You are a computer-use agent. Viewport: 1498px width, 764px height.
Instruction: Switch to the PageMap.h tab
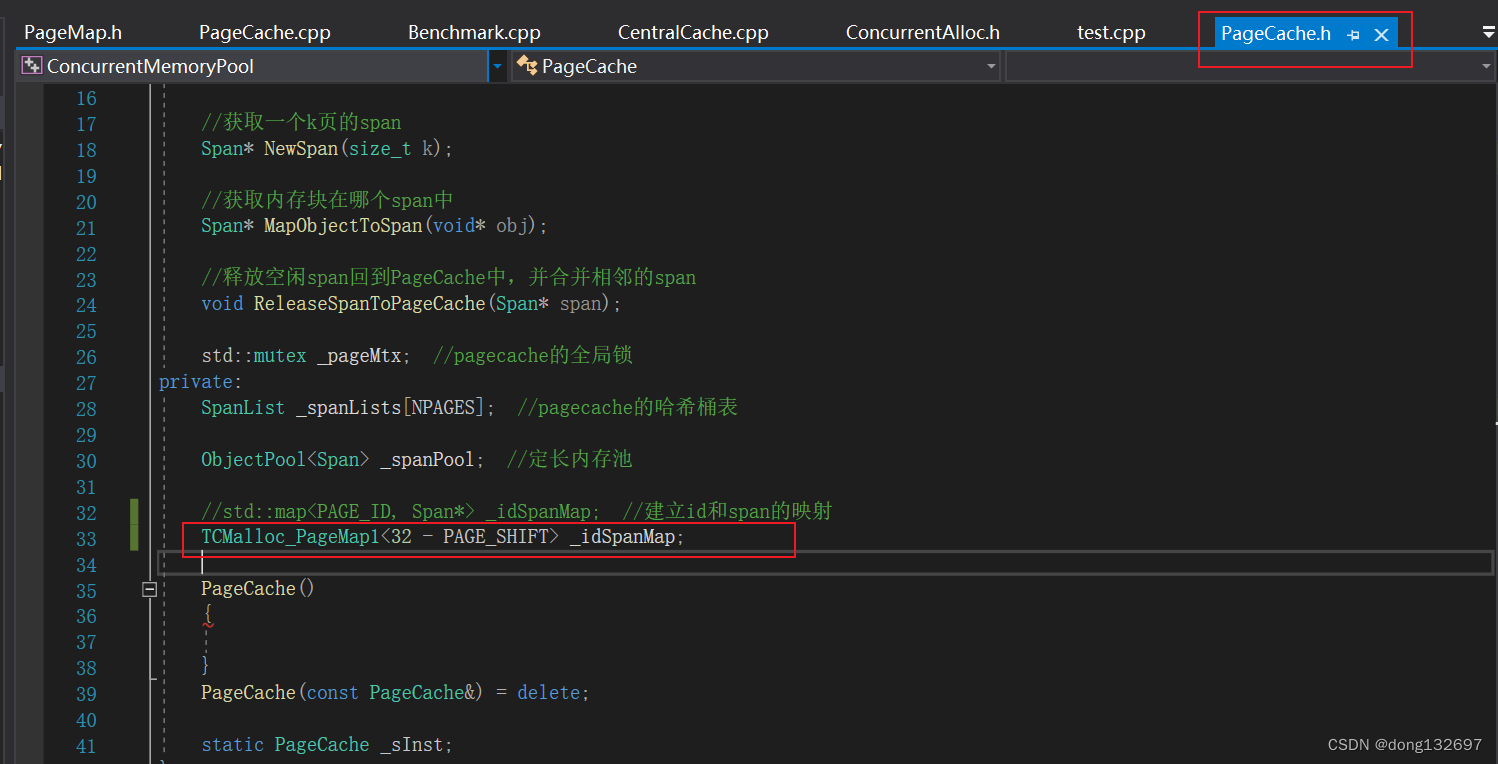73,32
